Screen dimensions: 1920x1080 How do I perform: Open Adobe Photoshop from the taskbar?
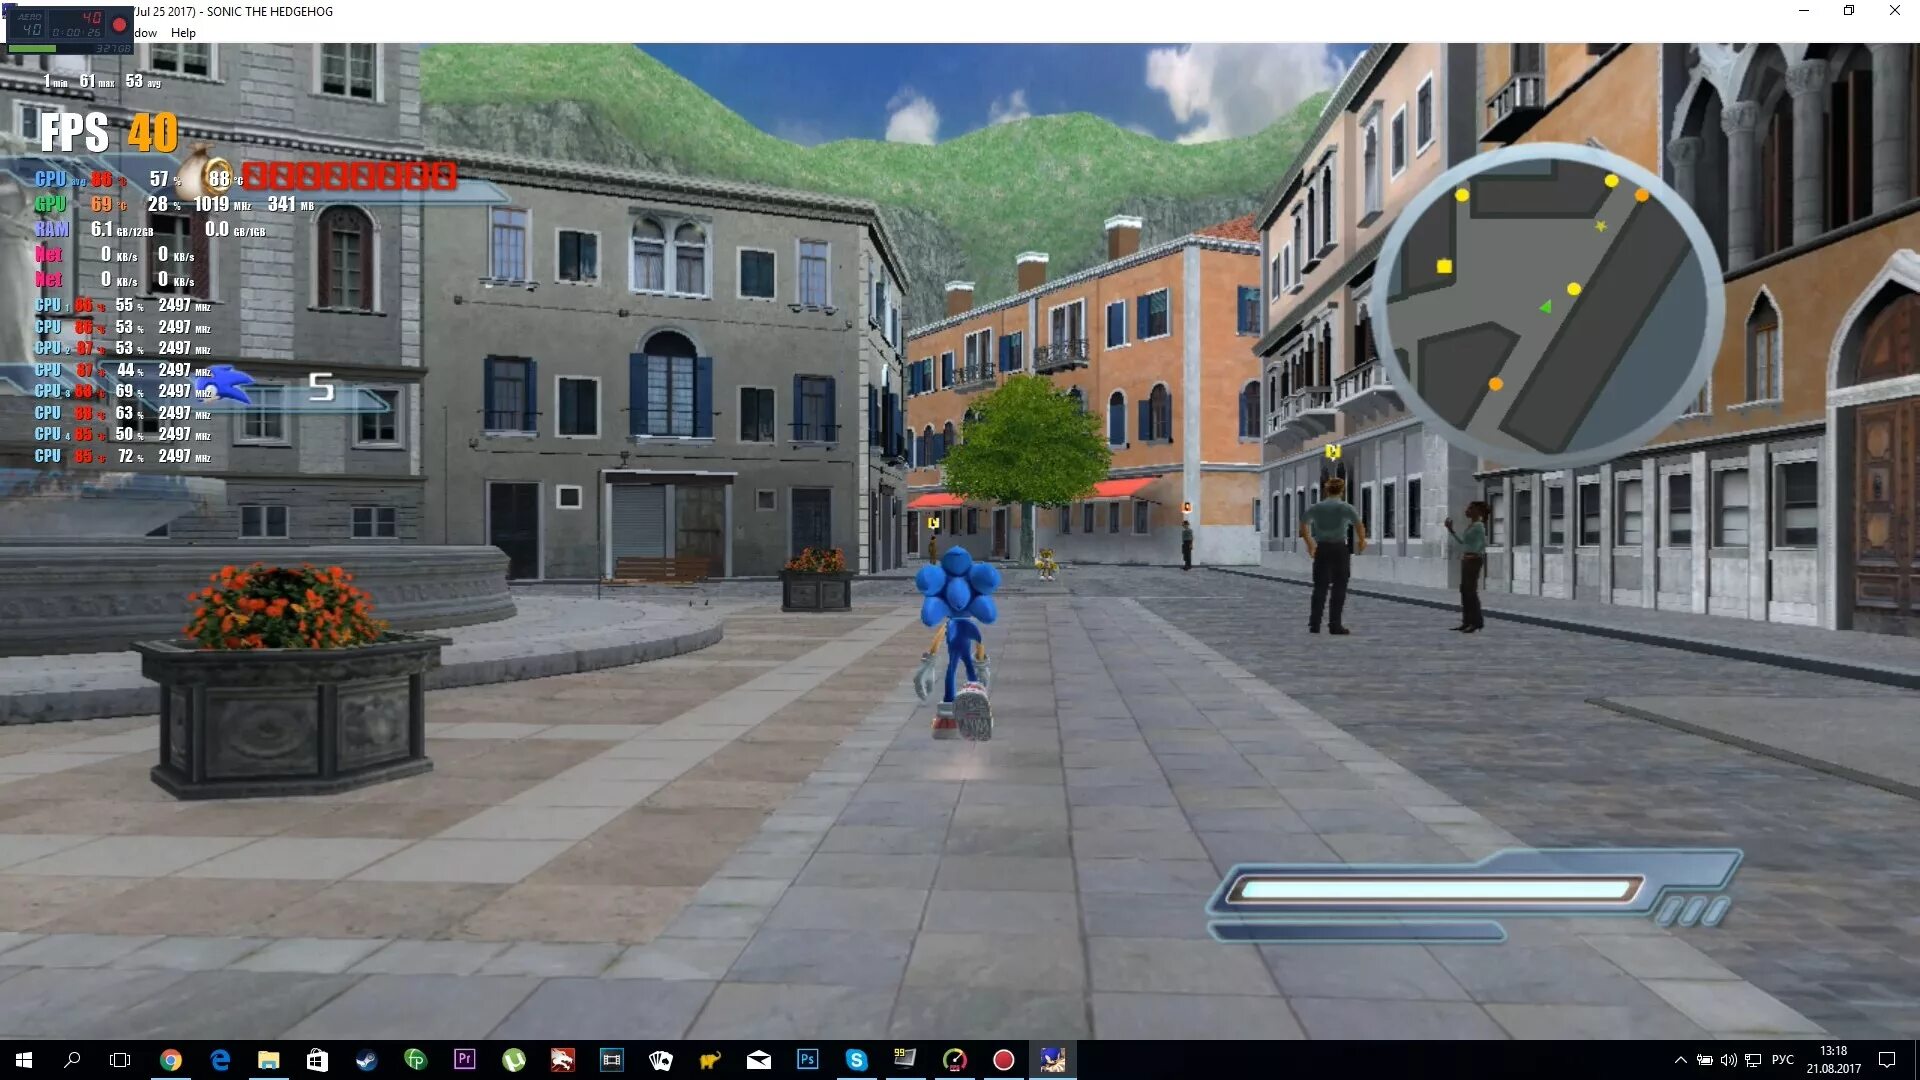pyautogui.click(x=807, y=1060)
